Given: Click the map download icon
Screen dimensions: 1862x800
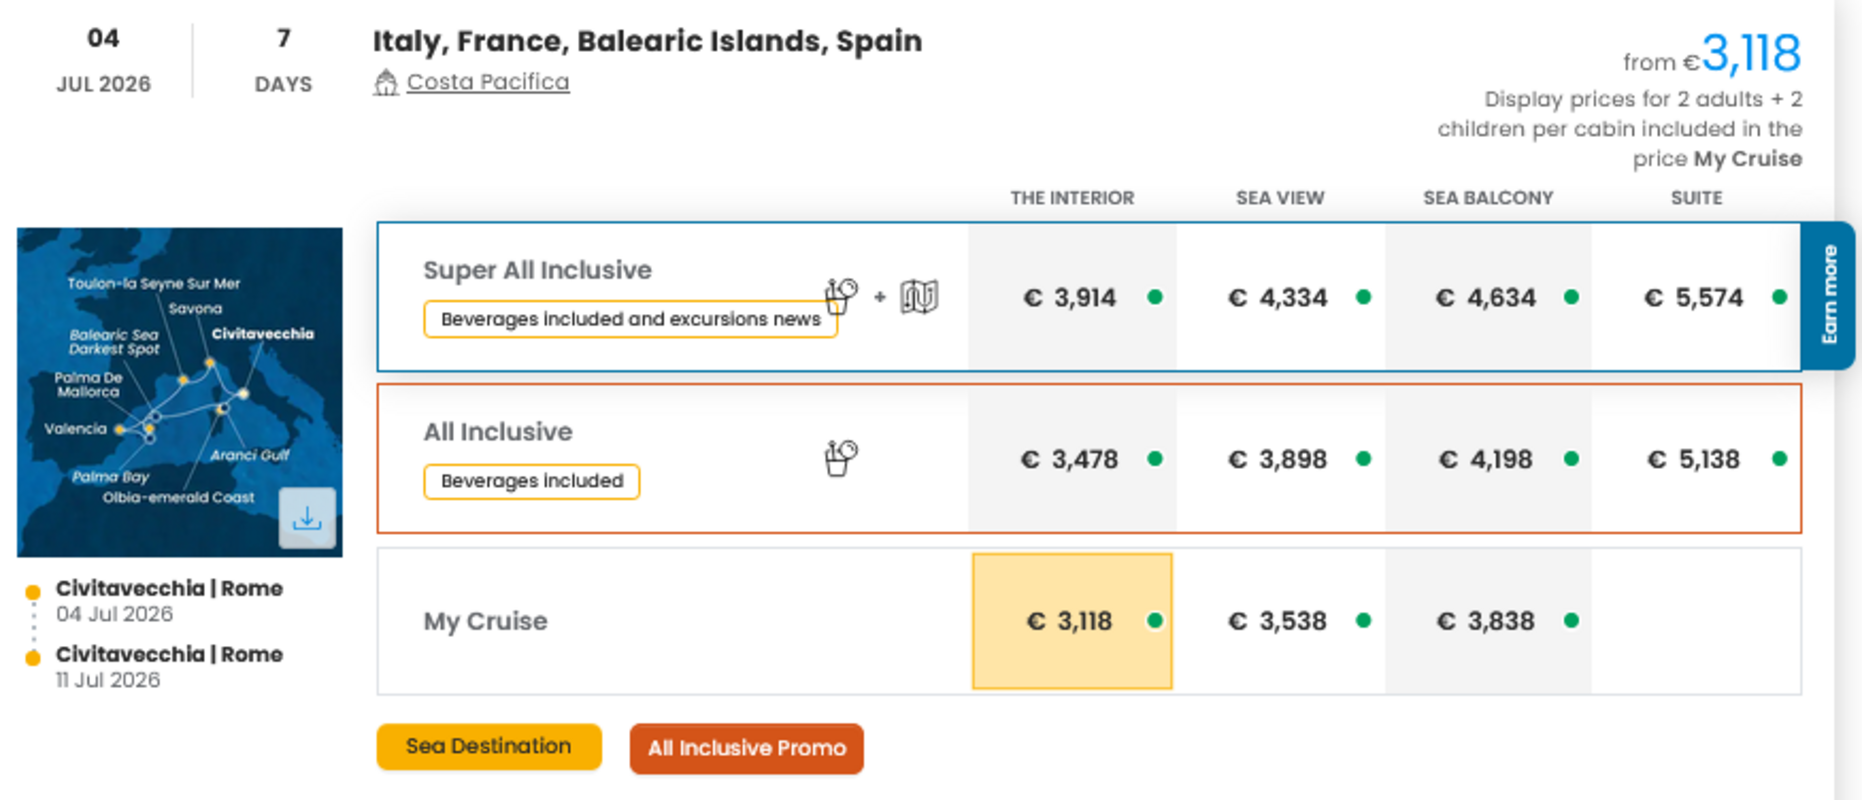Looking at the screenshot, I should [x=307, y=518].
